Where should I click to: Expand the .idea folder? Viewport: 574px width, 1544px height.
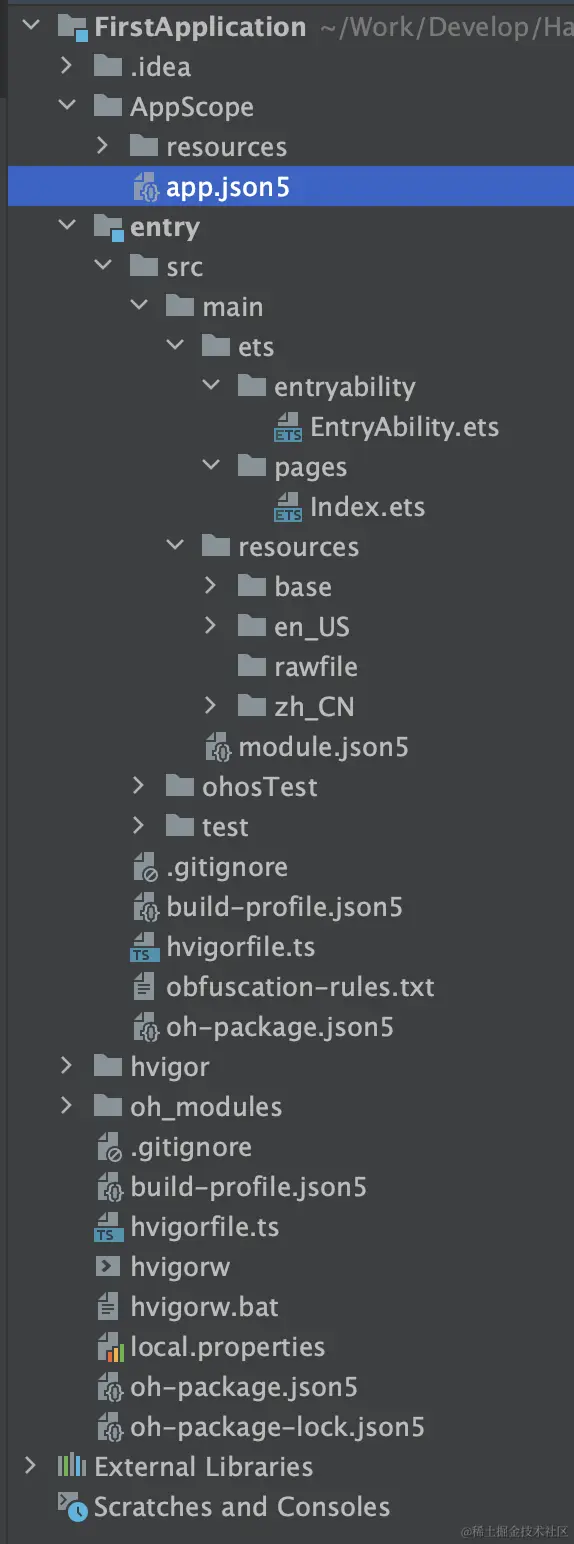tap(66, 66)
